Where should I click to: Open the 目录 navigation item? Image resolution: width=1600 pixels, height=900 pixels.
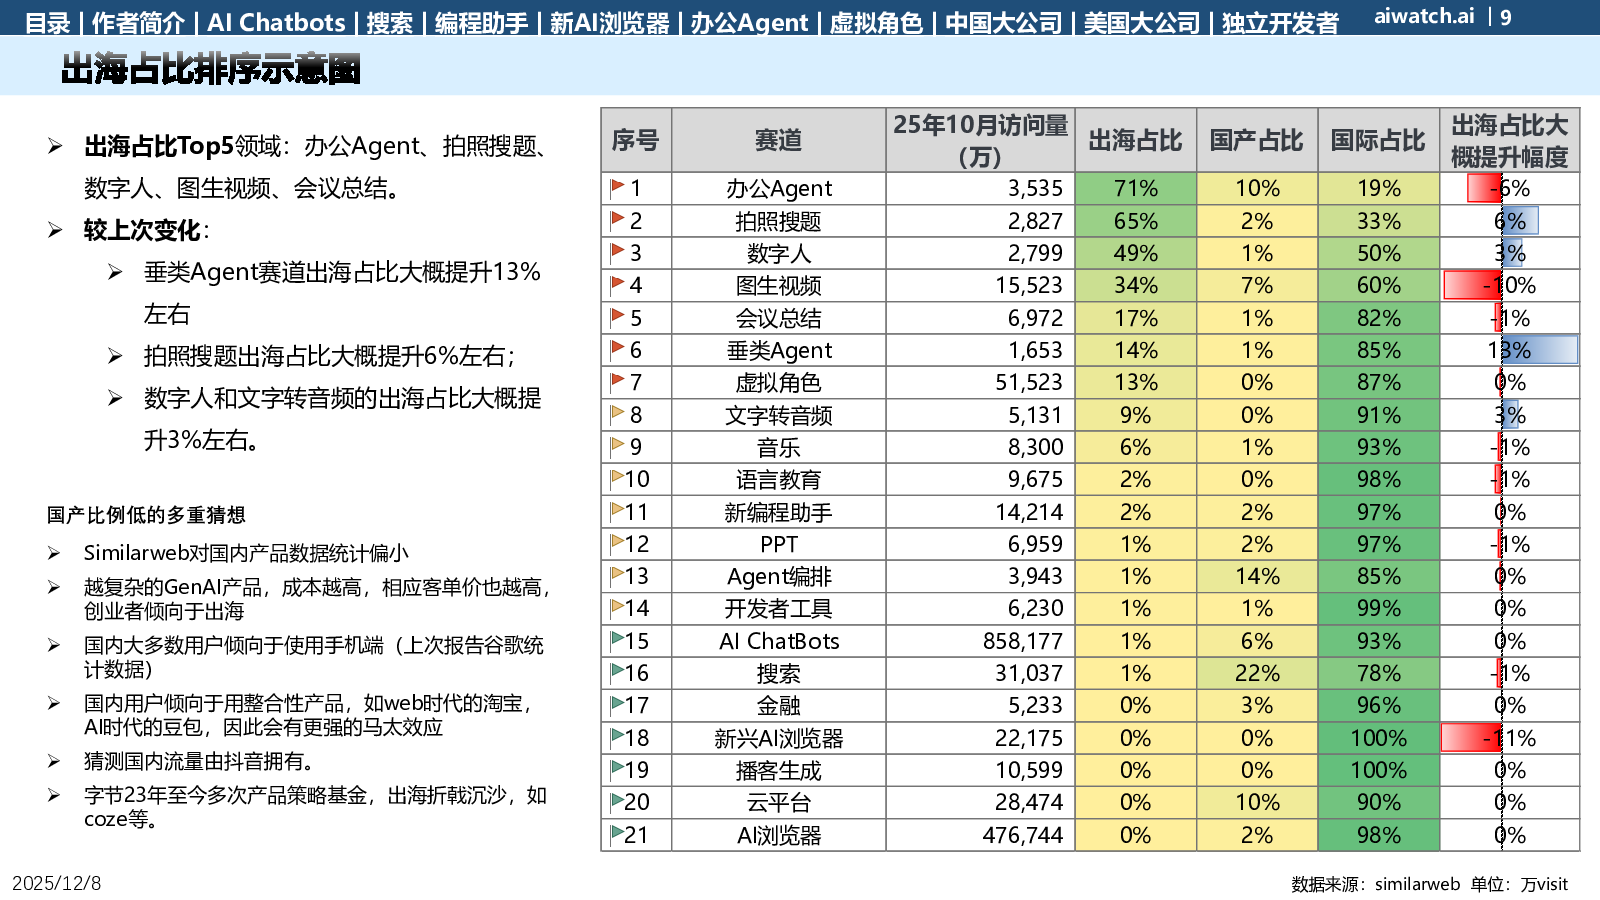point(47,22)
